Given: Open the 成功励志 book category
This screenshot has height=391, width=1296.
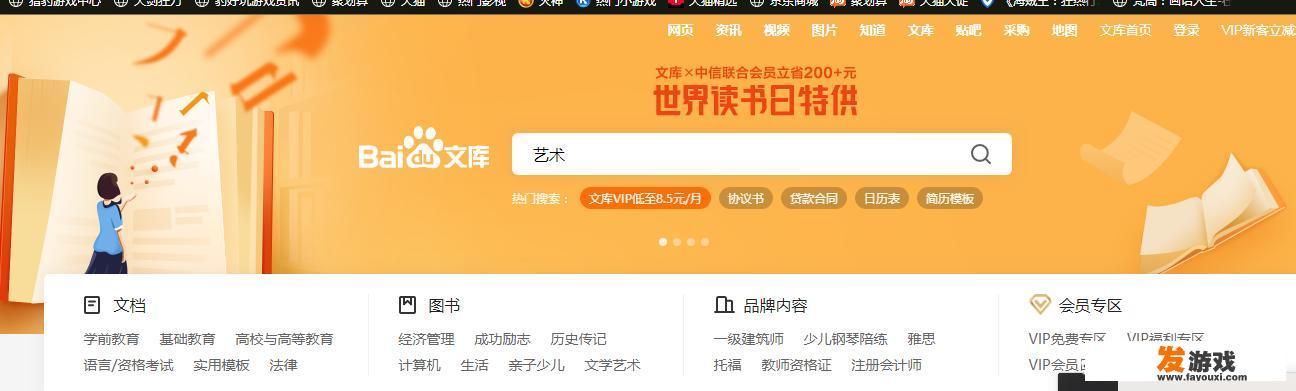Looking at the screenshot, I should (502, 339).
